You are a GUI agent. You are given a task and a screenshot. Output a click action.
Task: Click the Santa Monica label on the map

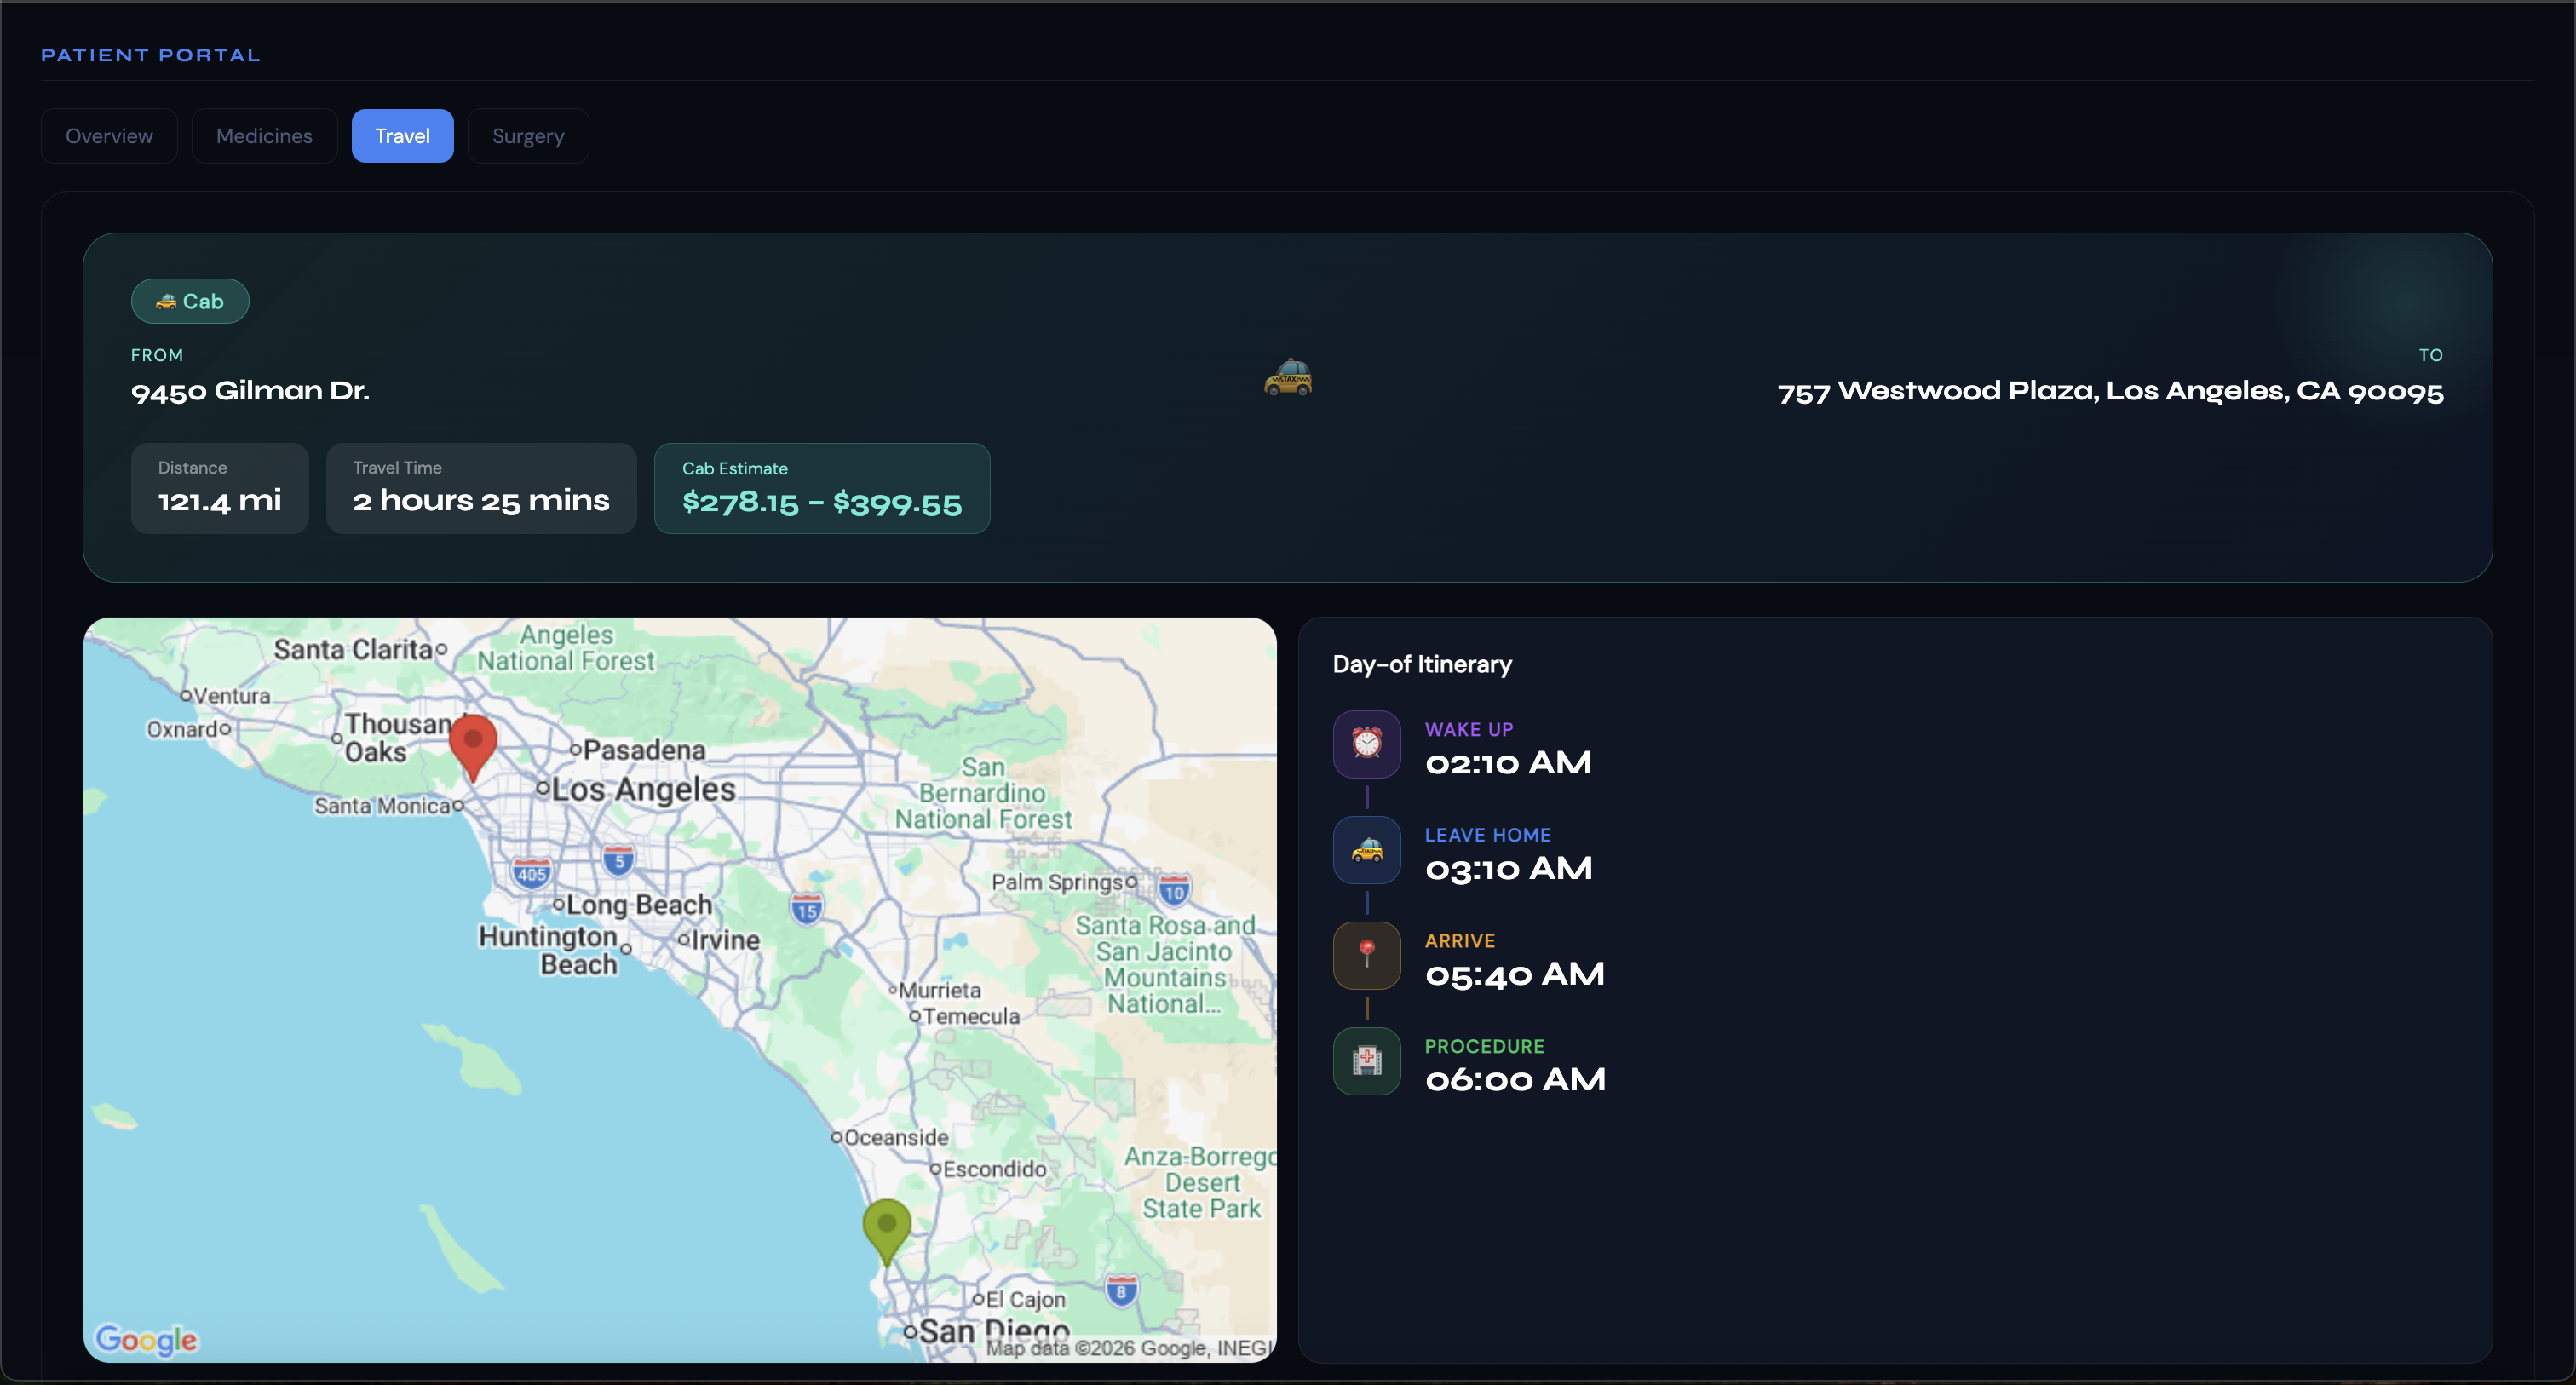382,805
